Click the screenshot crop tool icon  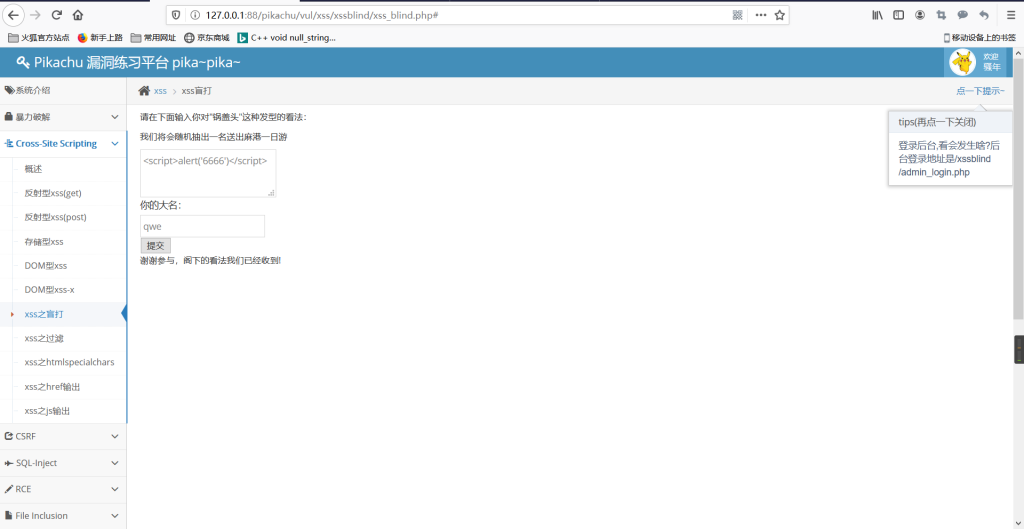pyautogui.click(x=941, y=15)
